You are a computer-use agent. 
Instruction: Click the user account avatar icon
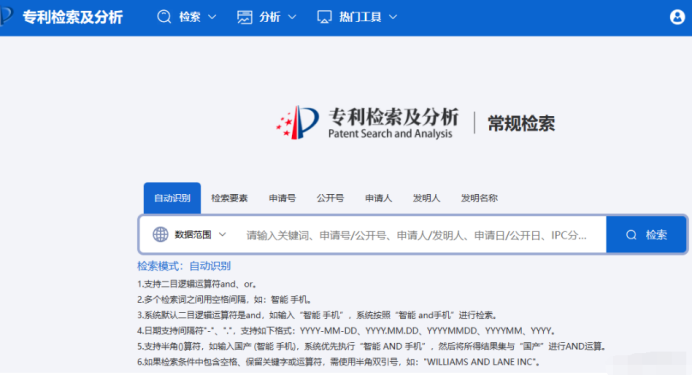tap(677, 17)
